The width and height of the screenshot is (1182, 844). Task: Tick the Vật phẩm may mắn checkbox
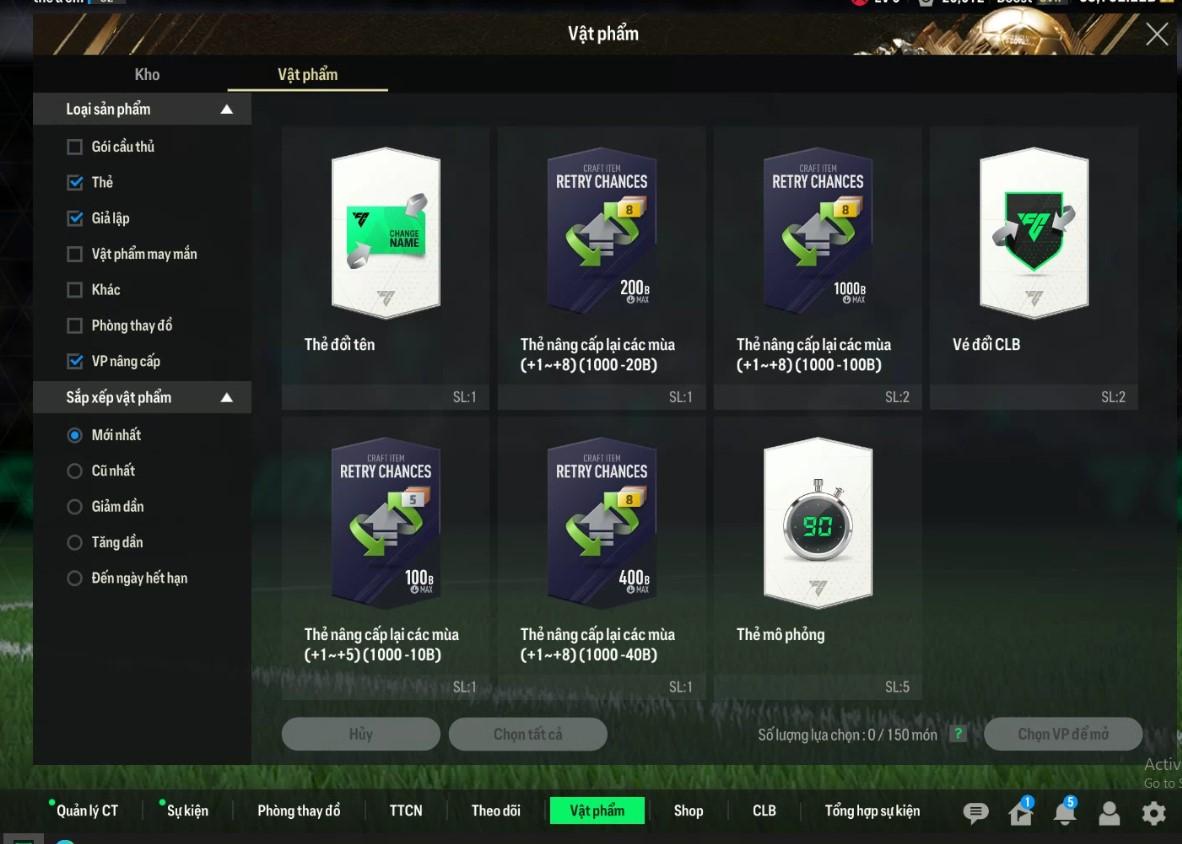pos(75,254)
